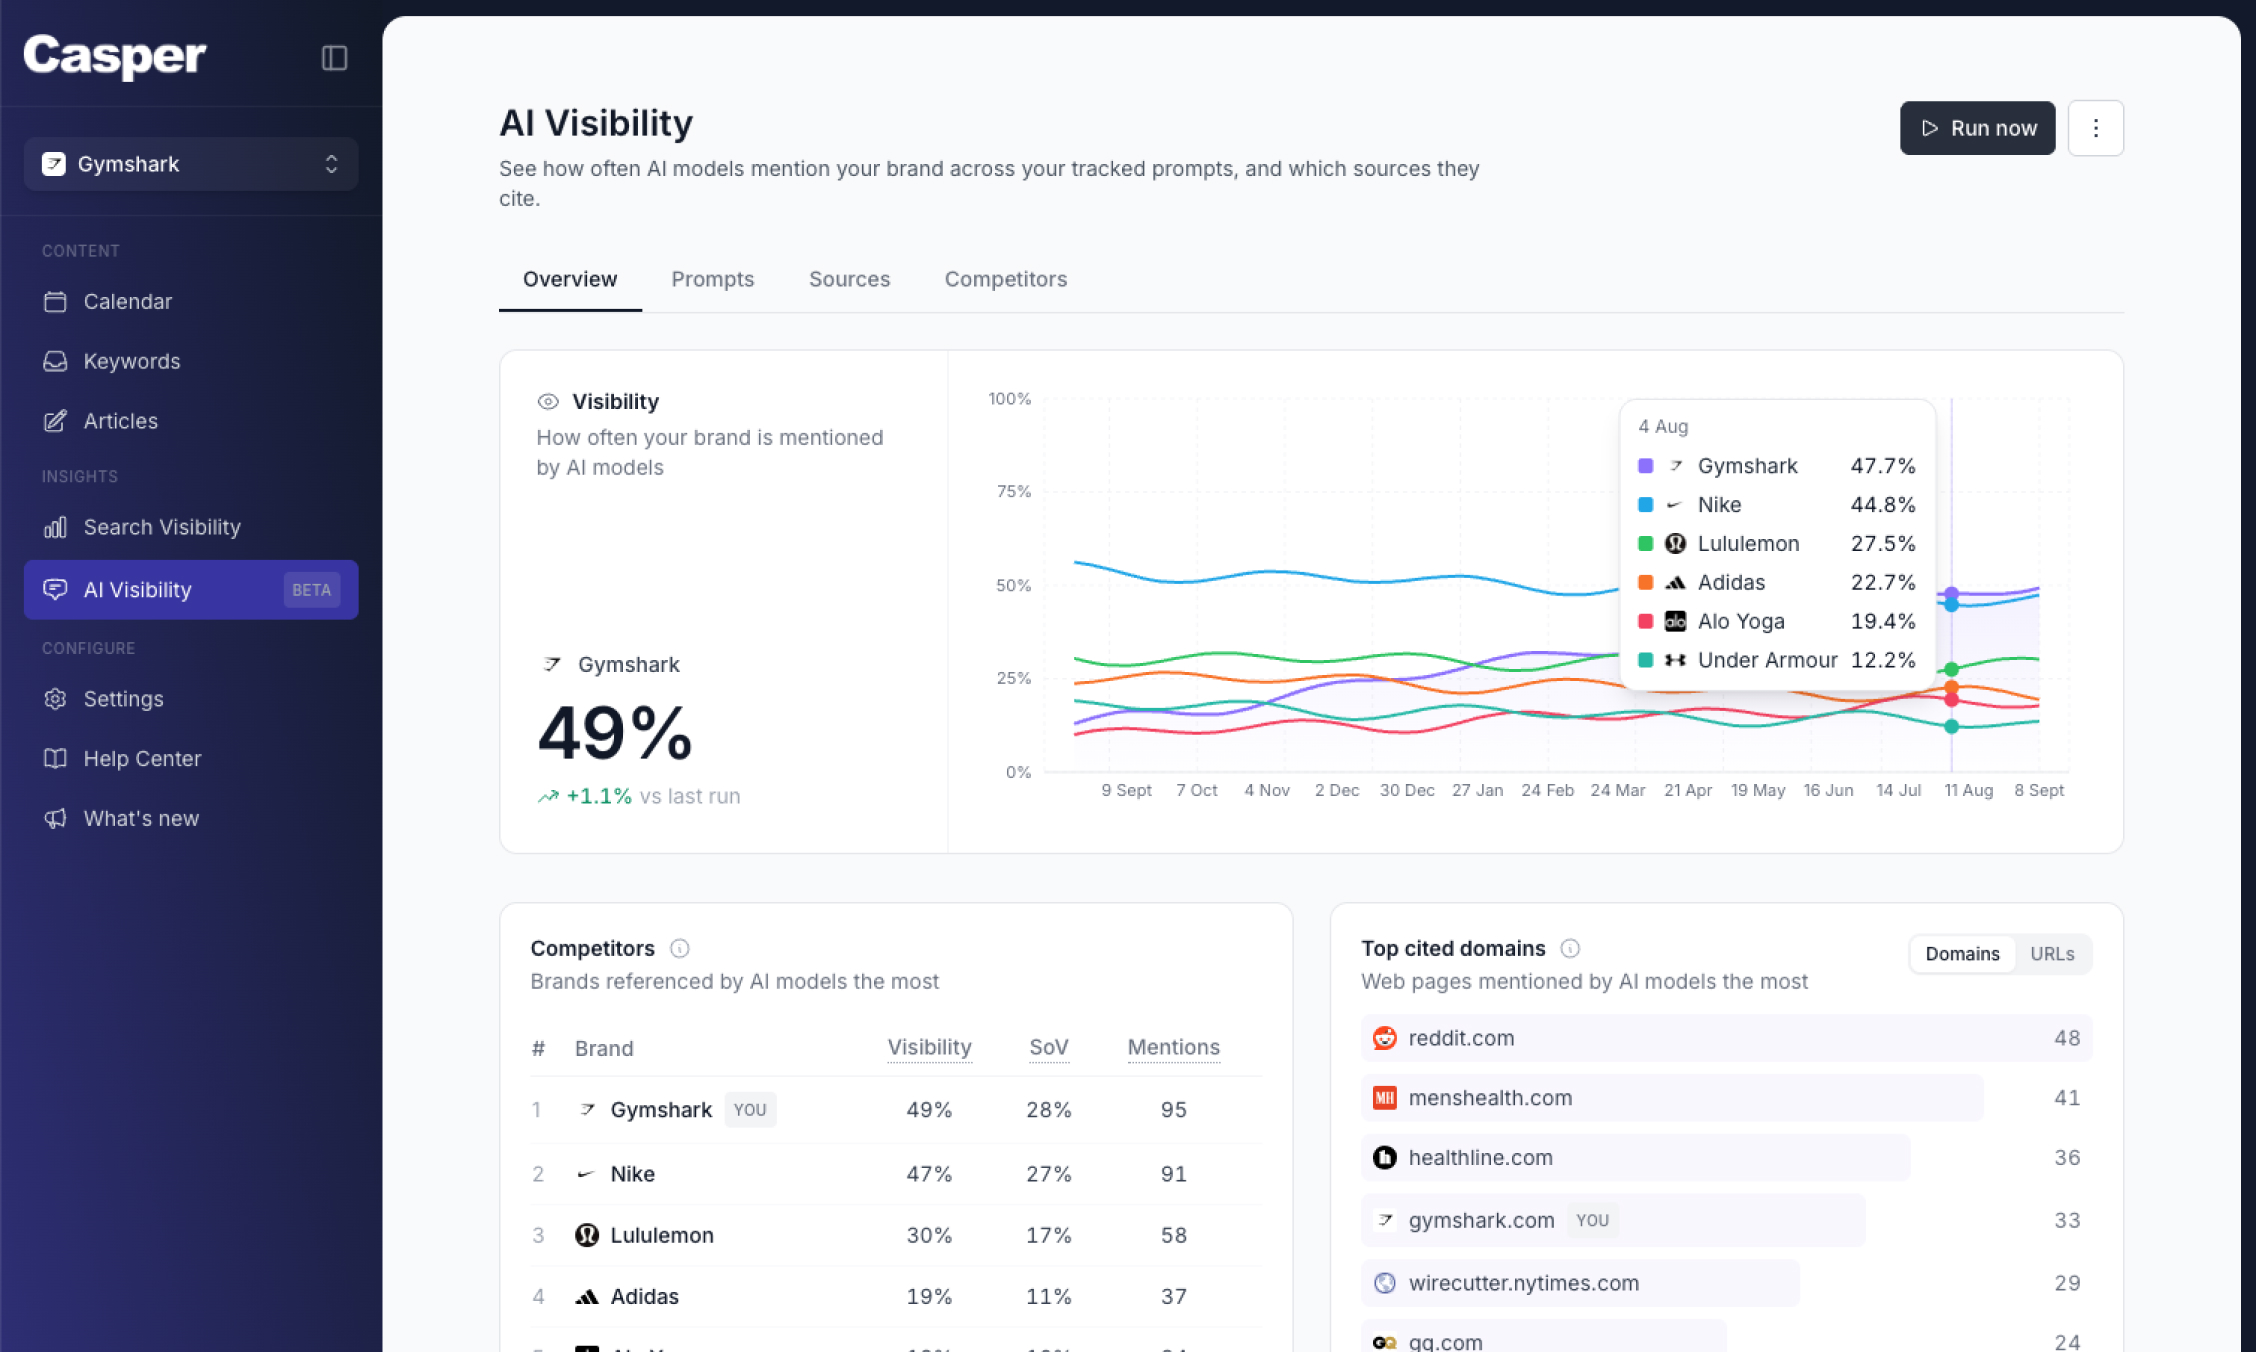Click the purple Gymshark point on chart line
2256x1352 pixels.
click(1951, 594)
